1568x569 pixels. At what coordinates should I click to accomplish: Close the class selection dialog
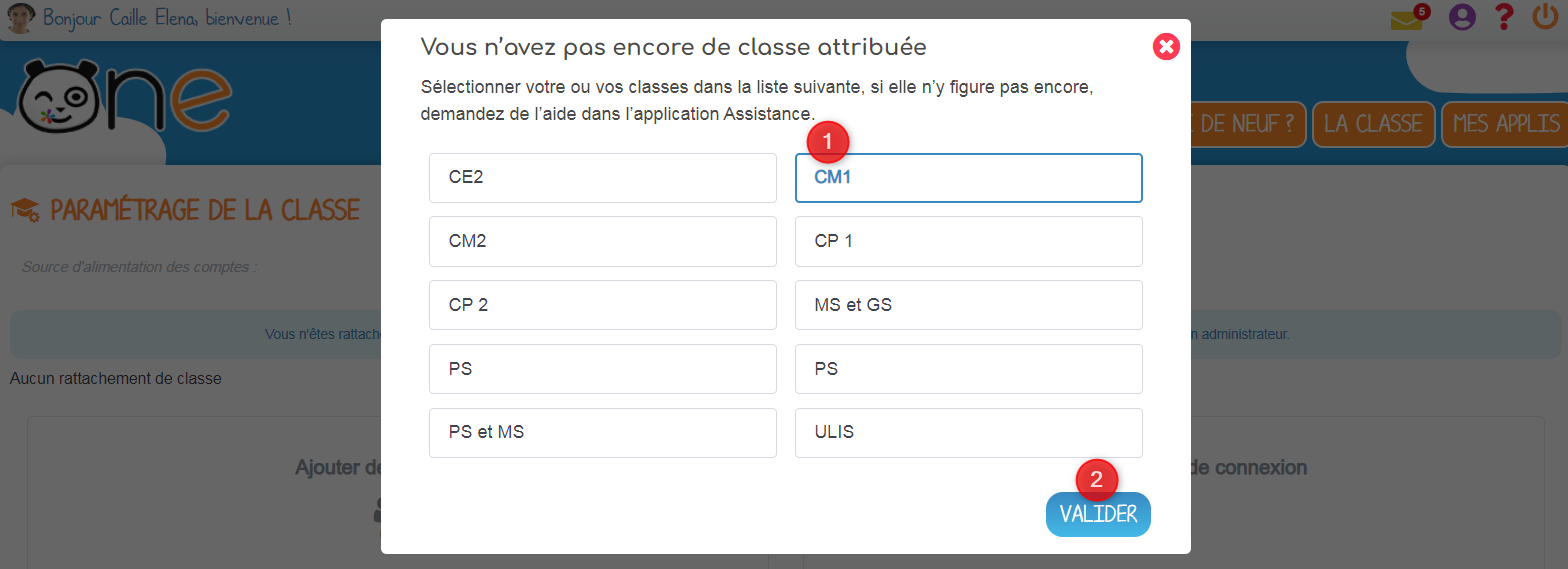coord(1166,47)
